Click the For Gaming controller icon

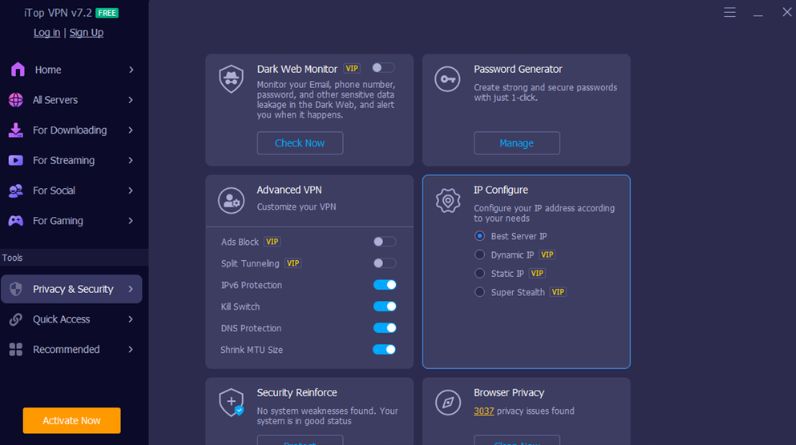pyautogui.click(x=16, y=221)
